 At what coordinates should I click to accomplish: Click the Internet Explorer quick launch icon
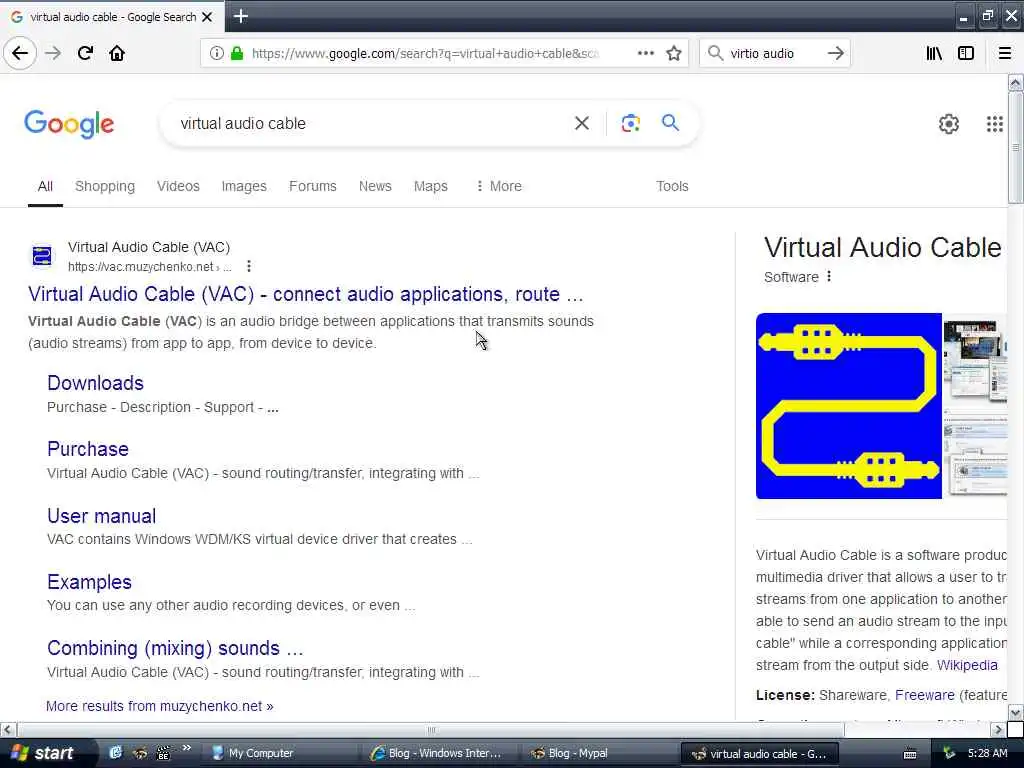(x=115, y=753)
